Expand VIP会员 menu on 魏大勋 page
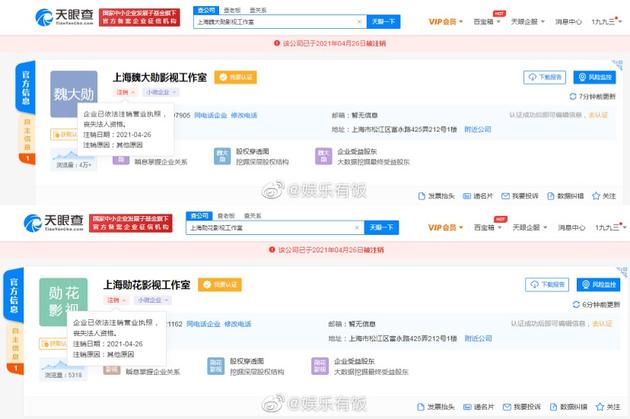Screen dimensions: 630x419 coord(446,22)
